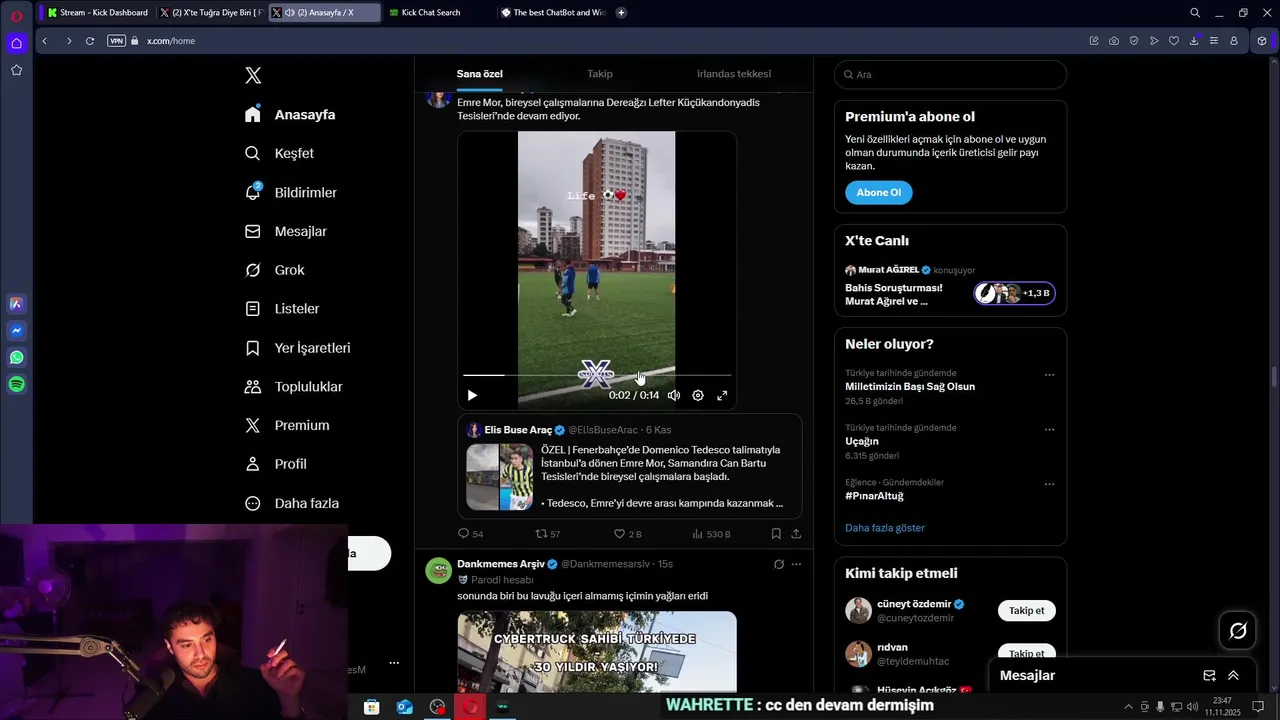Switch to Takip tab
Viewport: 1280px width, 720px height.
[x=600, y=74]
